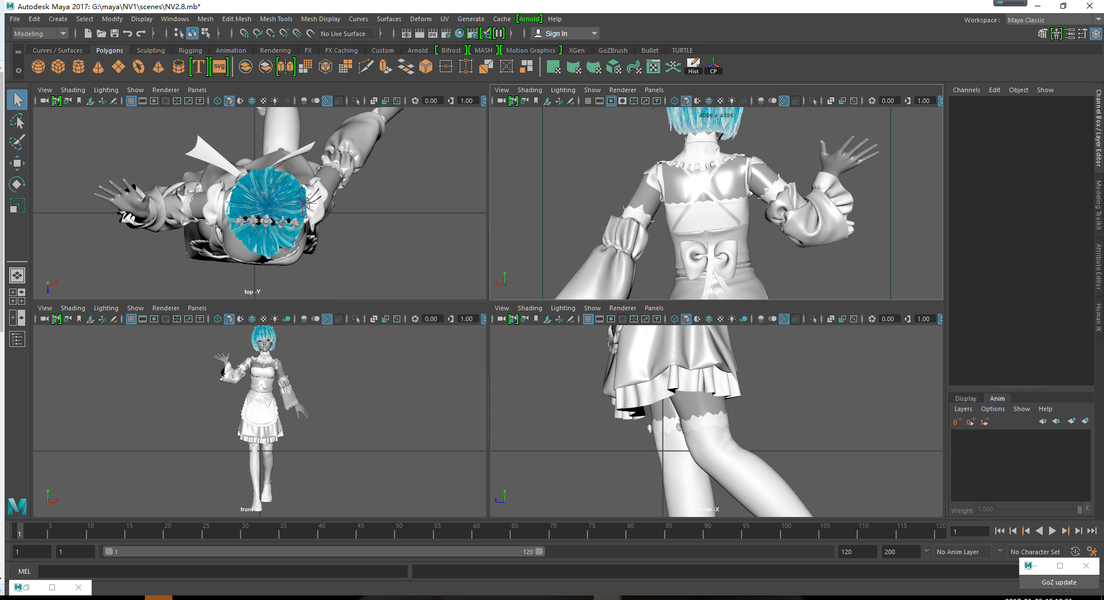Click the Redo arrow icon

click(141, 33)
